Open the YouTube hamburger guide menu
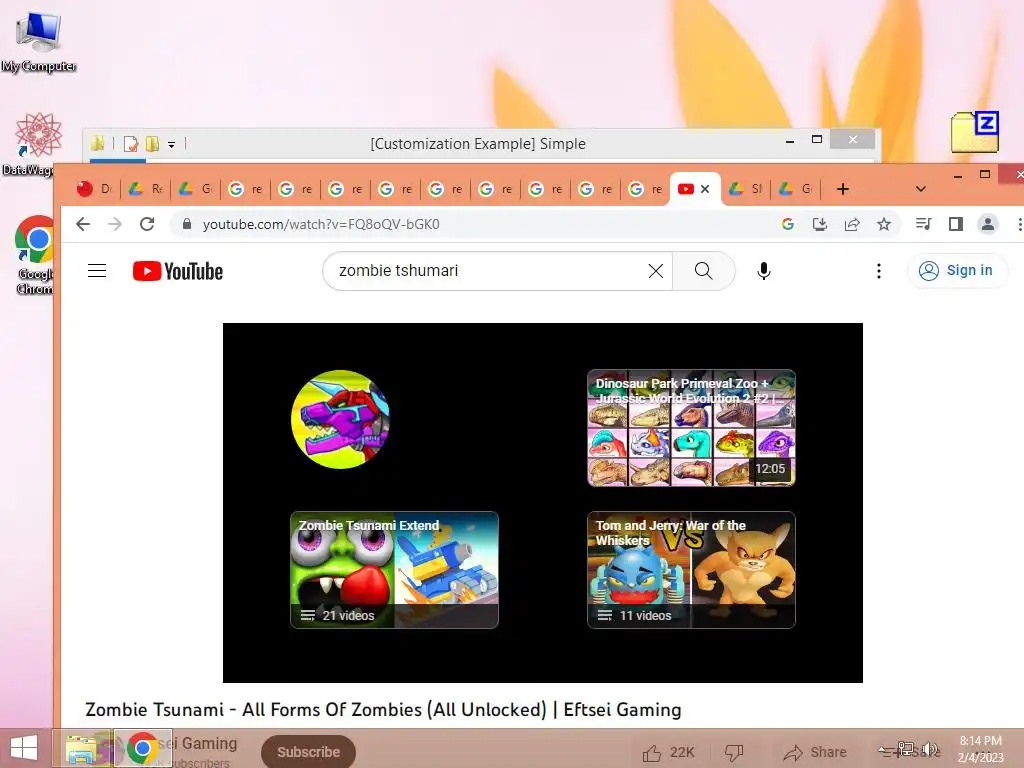Image resolution: width=1024 pixels, height=768 pixels. click(97, 270)
